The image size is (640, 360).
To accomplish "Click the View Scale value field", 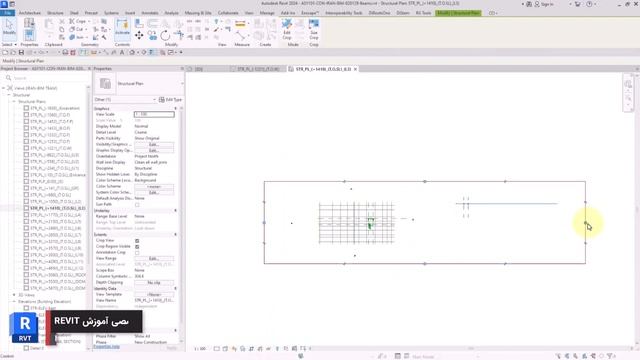I will pyautogui.click(x=154, y=114).
